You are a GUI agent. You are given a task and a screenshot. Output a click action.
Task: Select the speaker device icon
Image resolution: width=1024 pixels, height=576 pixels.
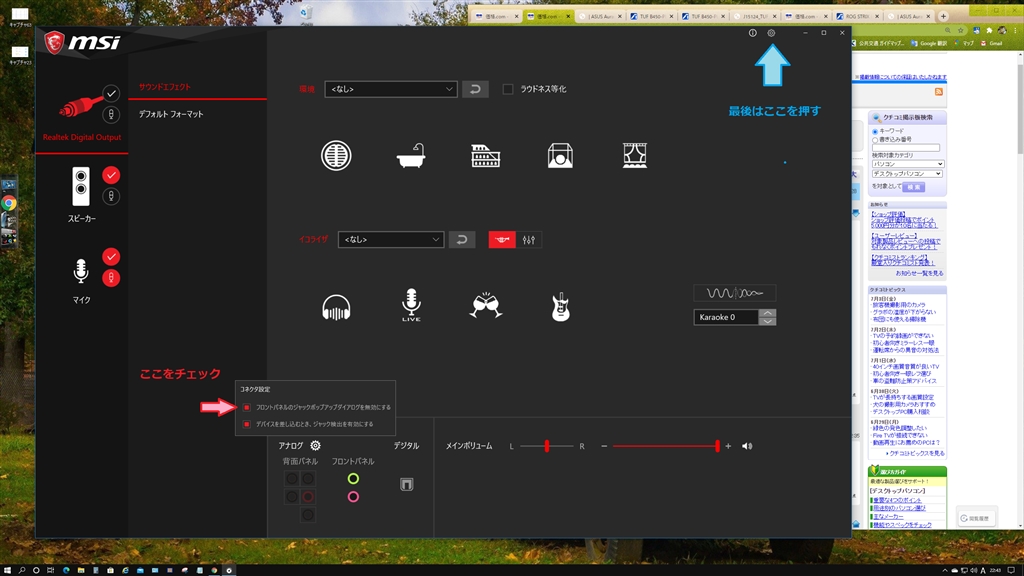point(81,186)
